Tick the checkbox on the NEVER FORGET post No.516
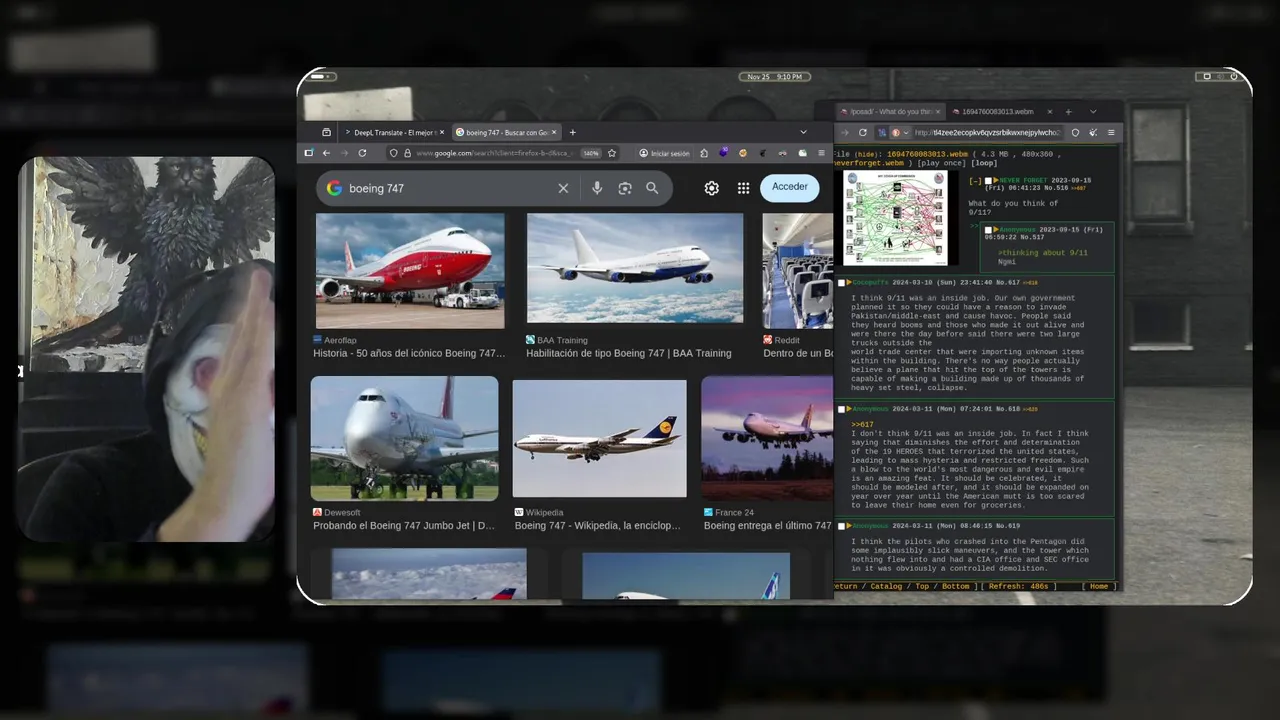This screenshot has width=1280, height=720. pos(988,181)
